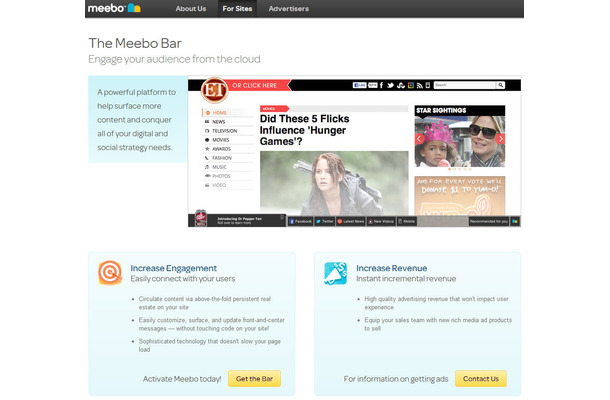The width and height of the screenshot is (610, 400).
Task: Select MOVIES in the ET sidebar
Action: pos(228,140)
